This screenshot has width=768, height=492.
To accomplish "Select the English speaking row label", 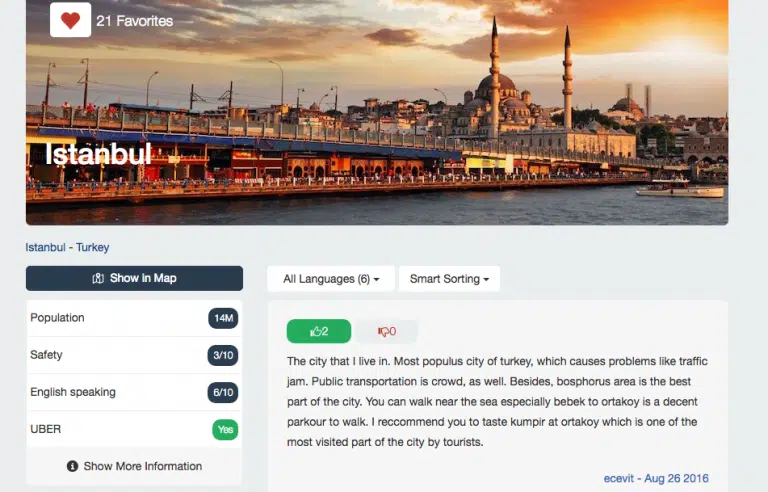I will click(73, 392).
